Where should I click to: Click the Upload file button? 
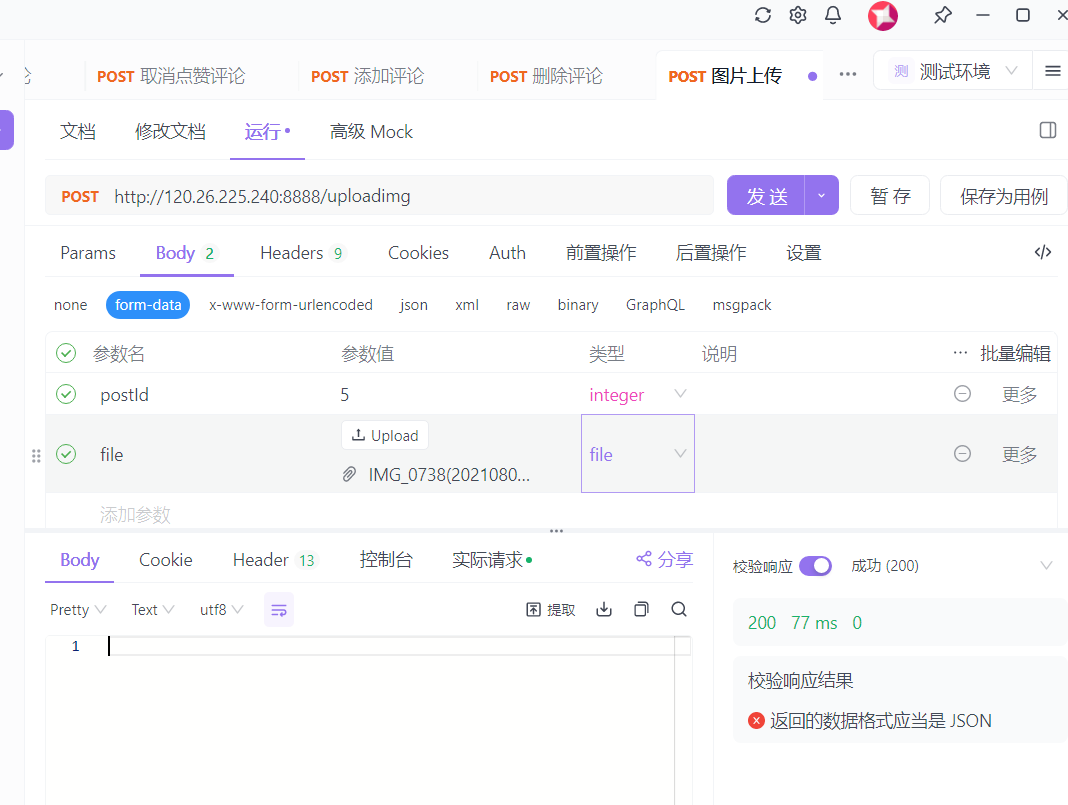(385, 436)
